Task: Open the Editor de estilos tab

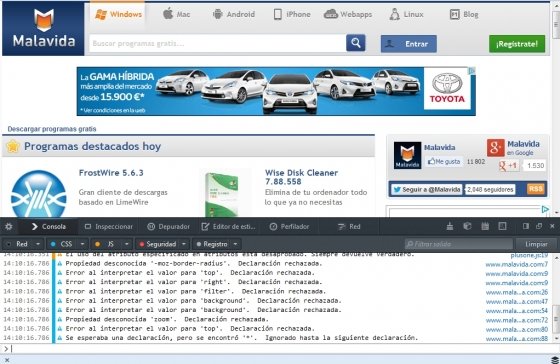Action: point(228,226)
